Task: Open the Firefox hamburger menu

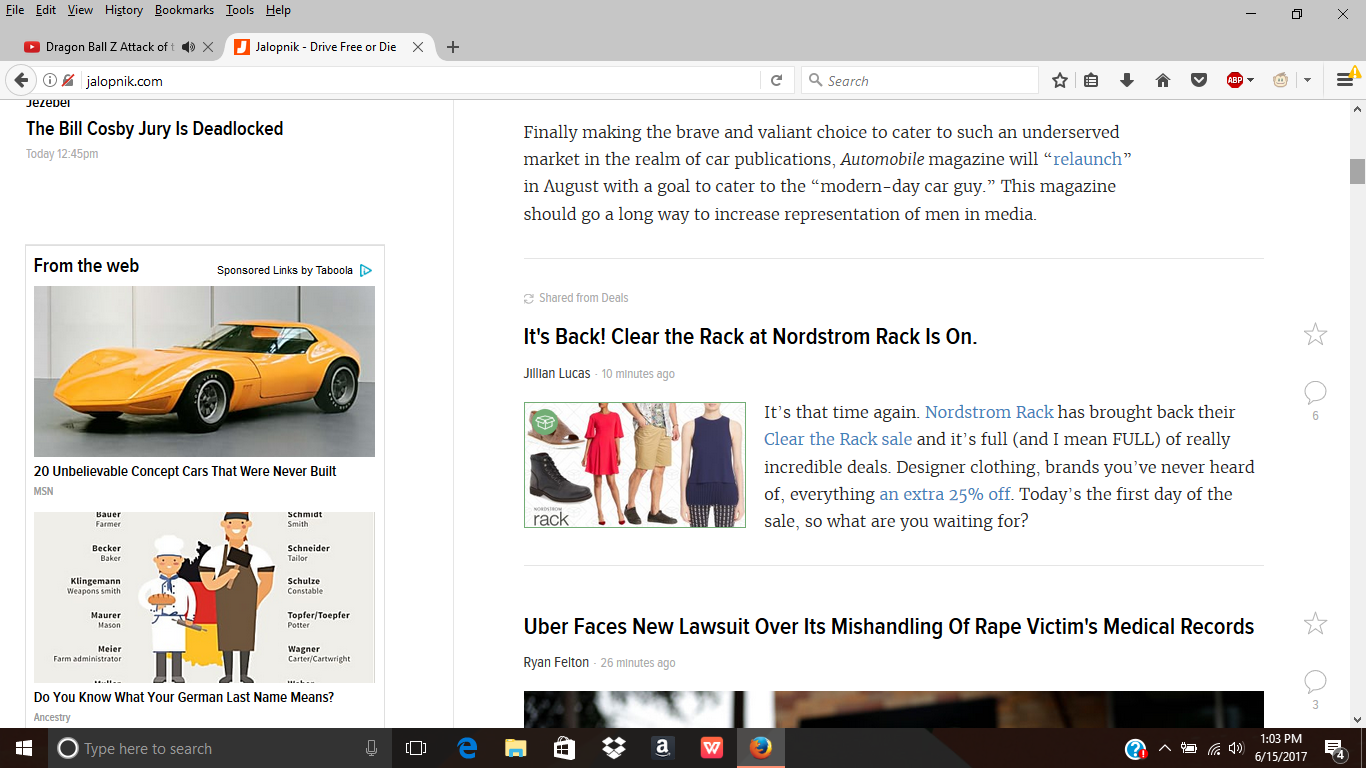Action: [x=1345, y=80]
